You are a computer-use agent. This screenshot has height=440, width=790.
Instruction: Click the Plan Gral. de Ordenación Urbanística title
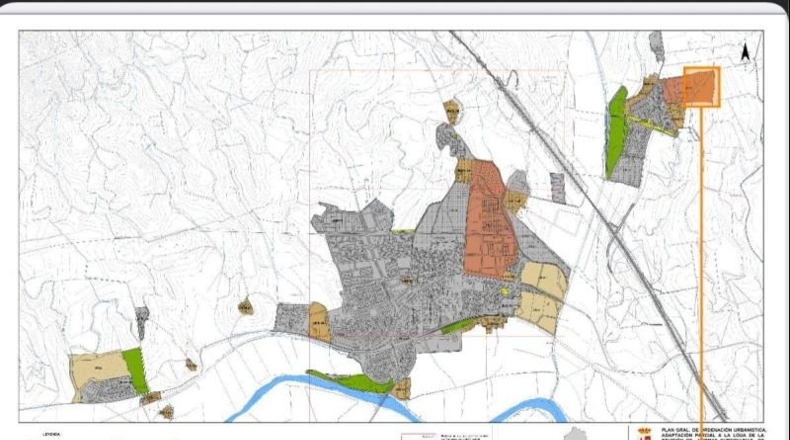[x=714, y=430]
